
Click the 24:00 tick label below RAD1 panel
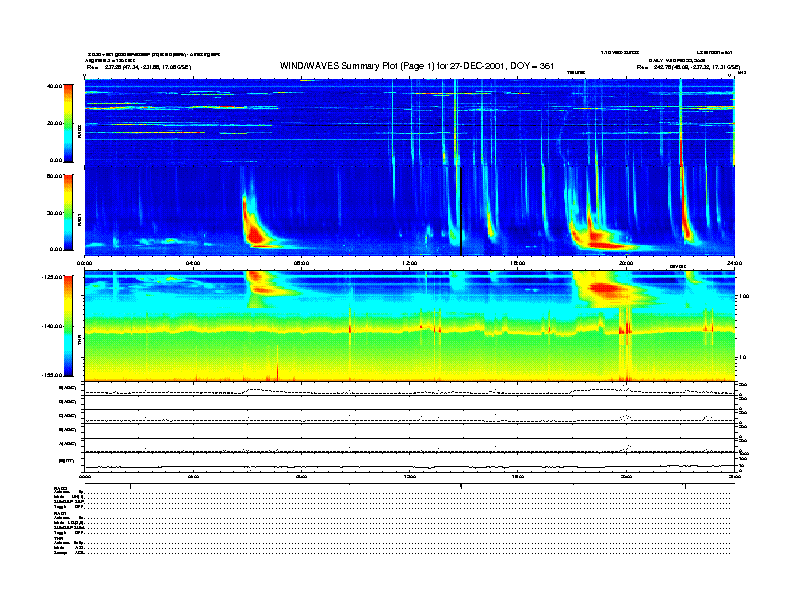point(734,263)
